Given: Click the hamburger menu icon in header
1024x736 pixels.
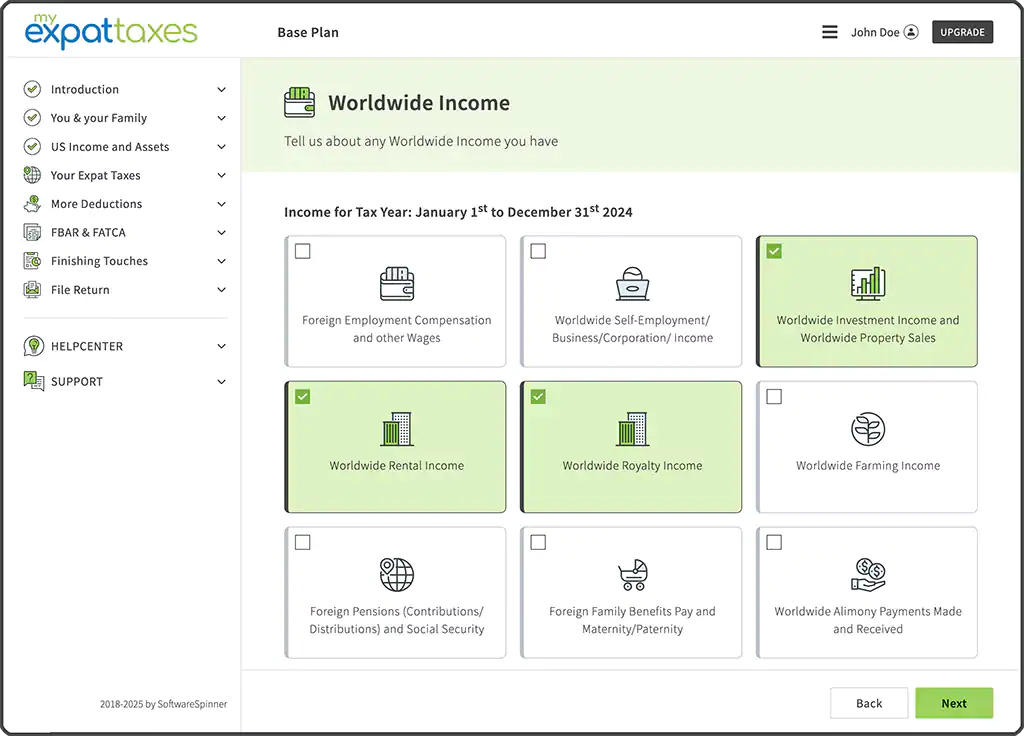Looking at the screenshot, I should pyautogui.click(x=829, y=32).
